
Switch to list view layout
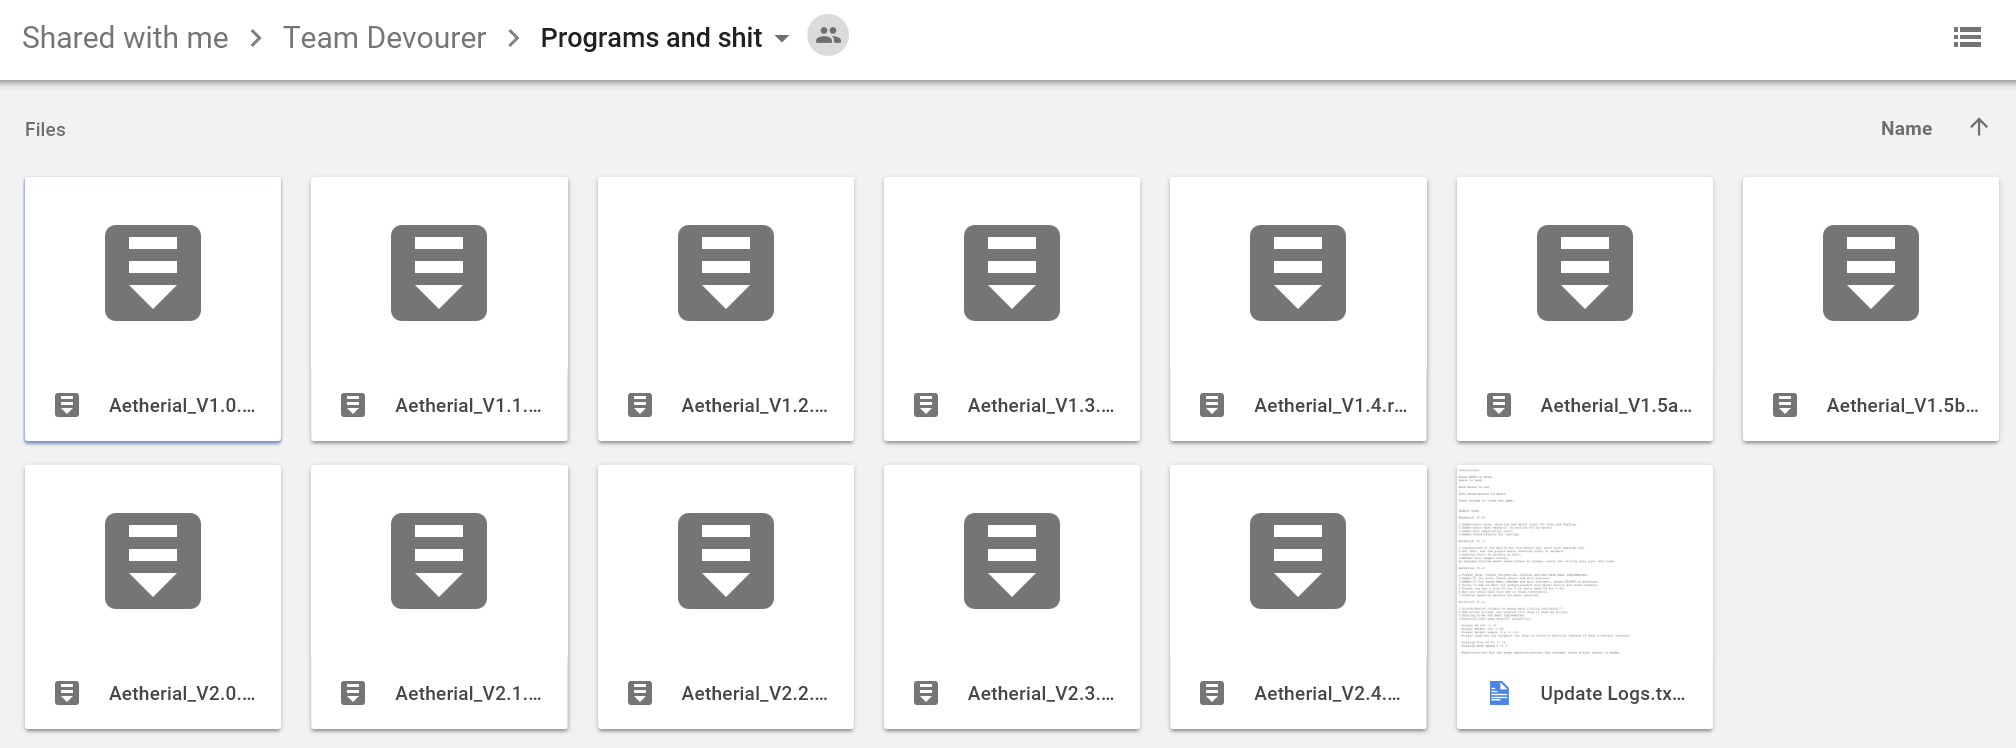click(1966, 38)
